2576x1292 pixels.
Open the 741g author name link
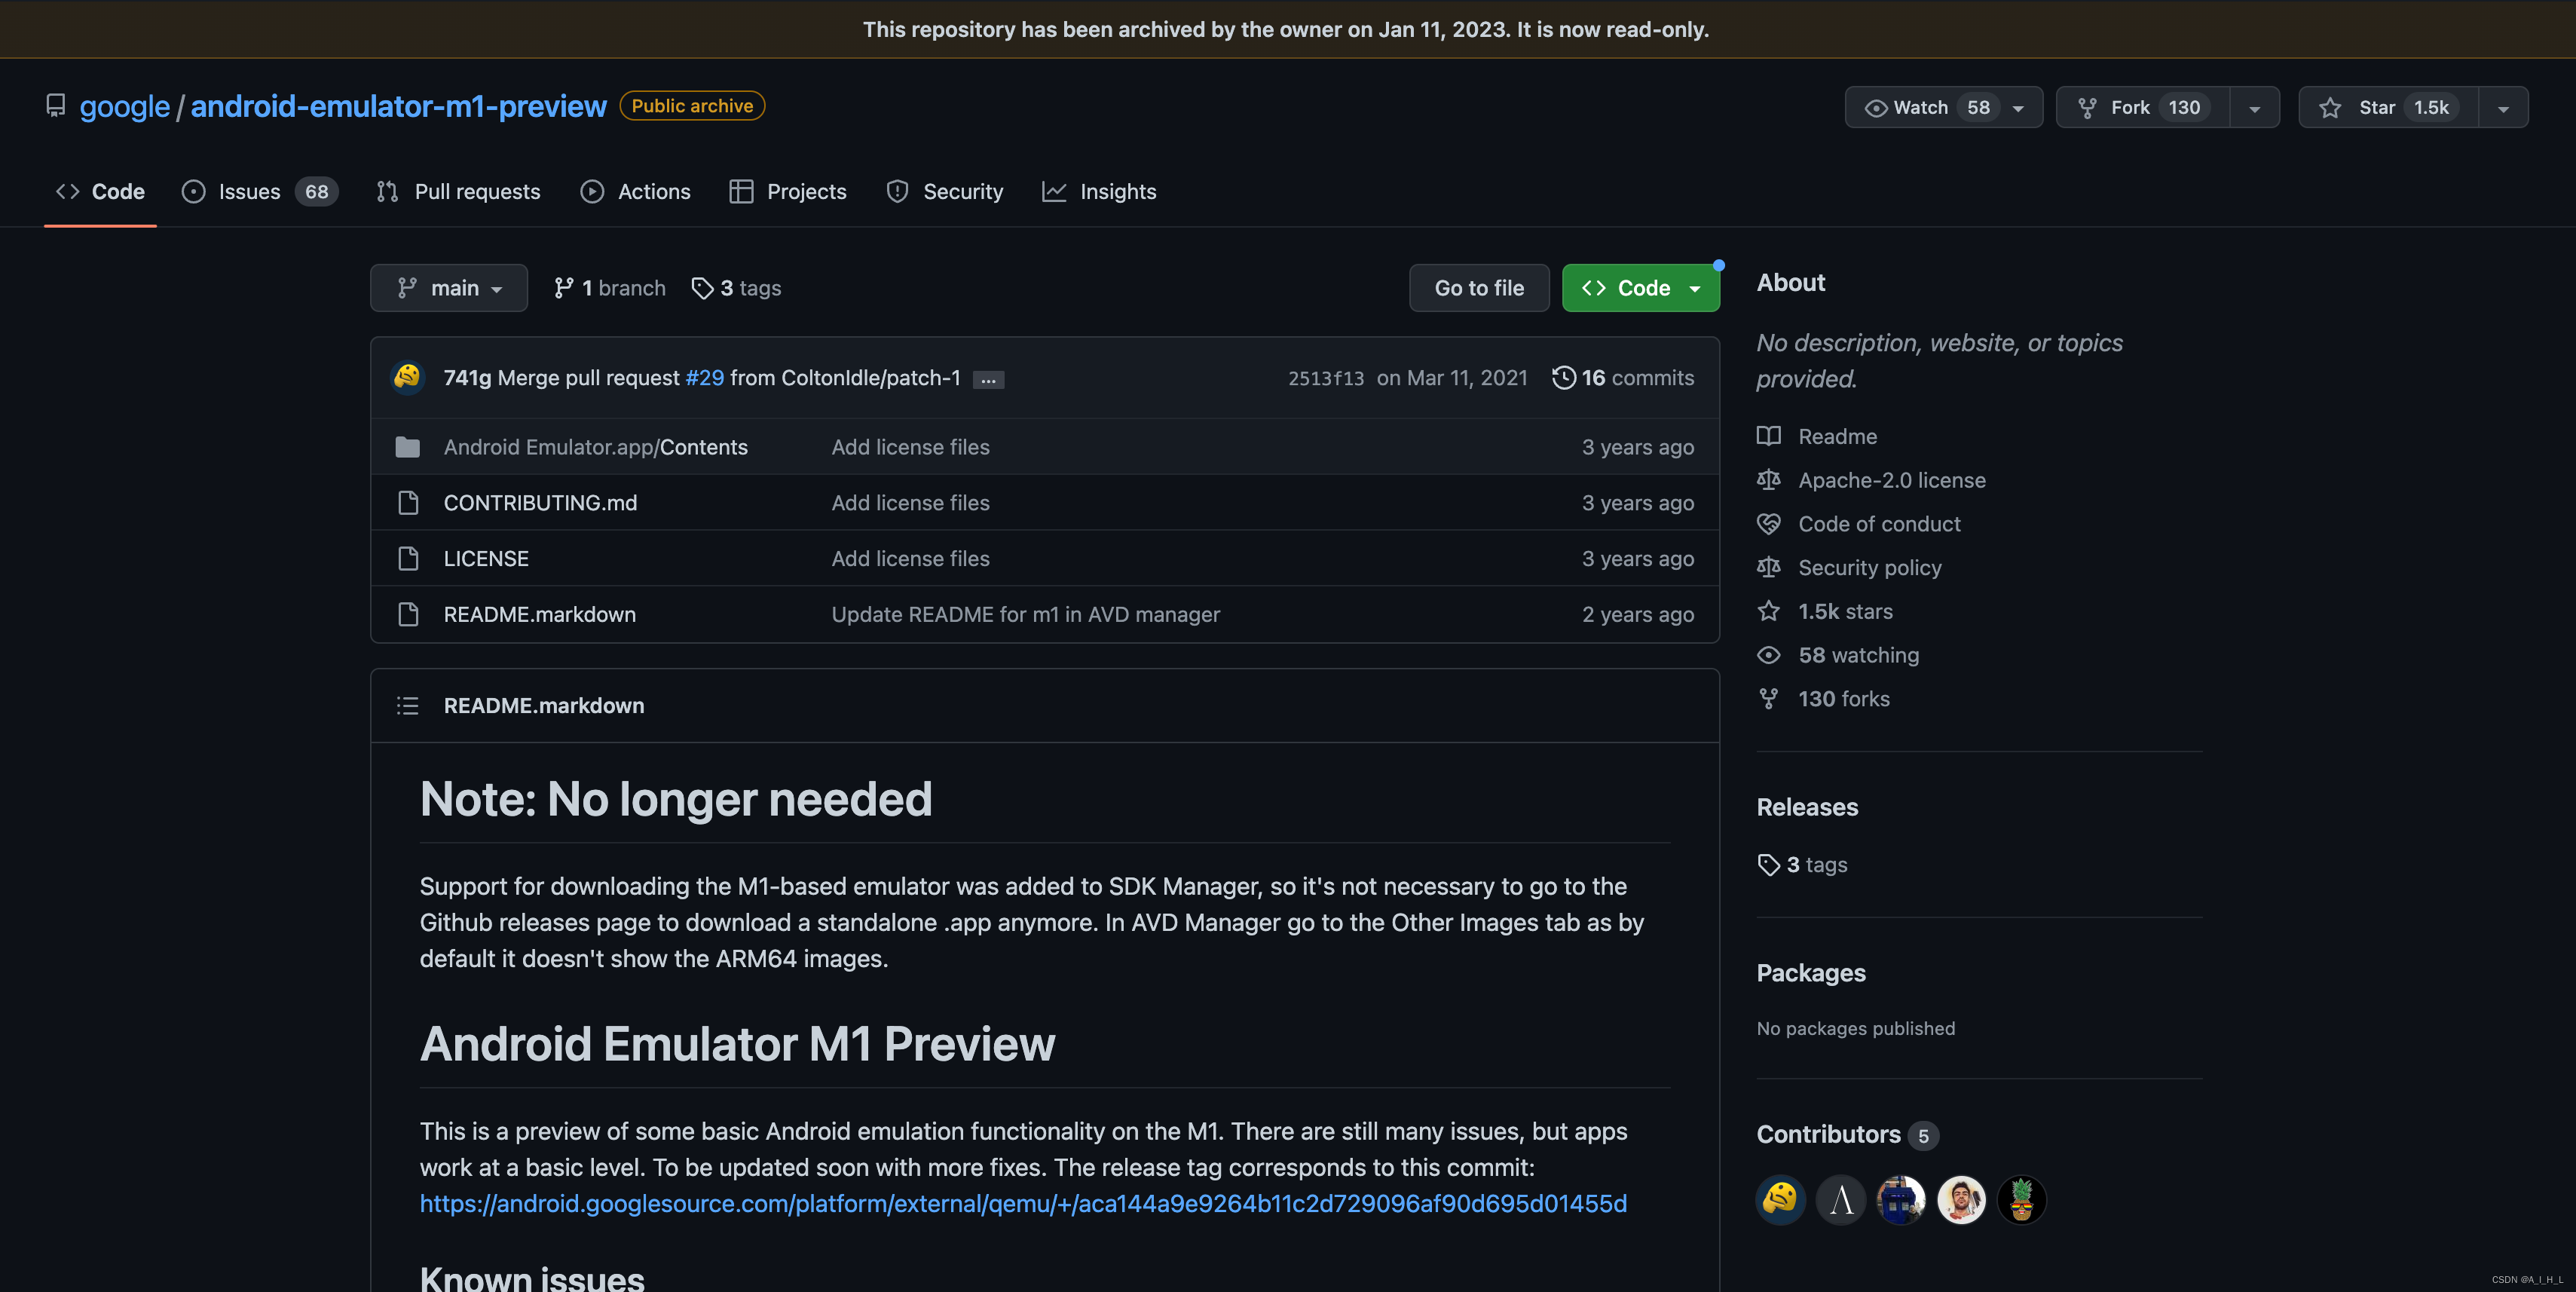(467, 378)
